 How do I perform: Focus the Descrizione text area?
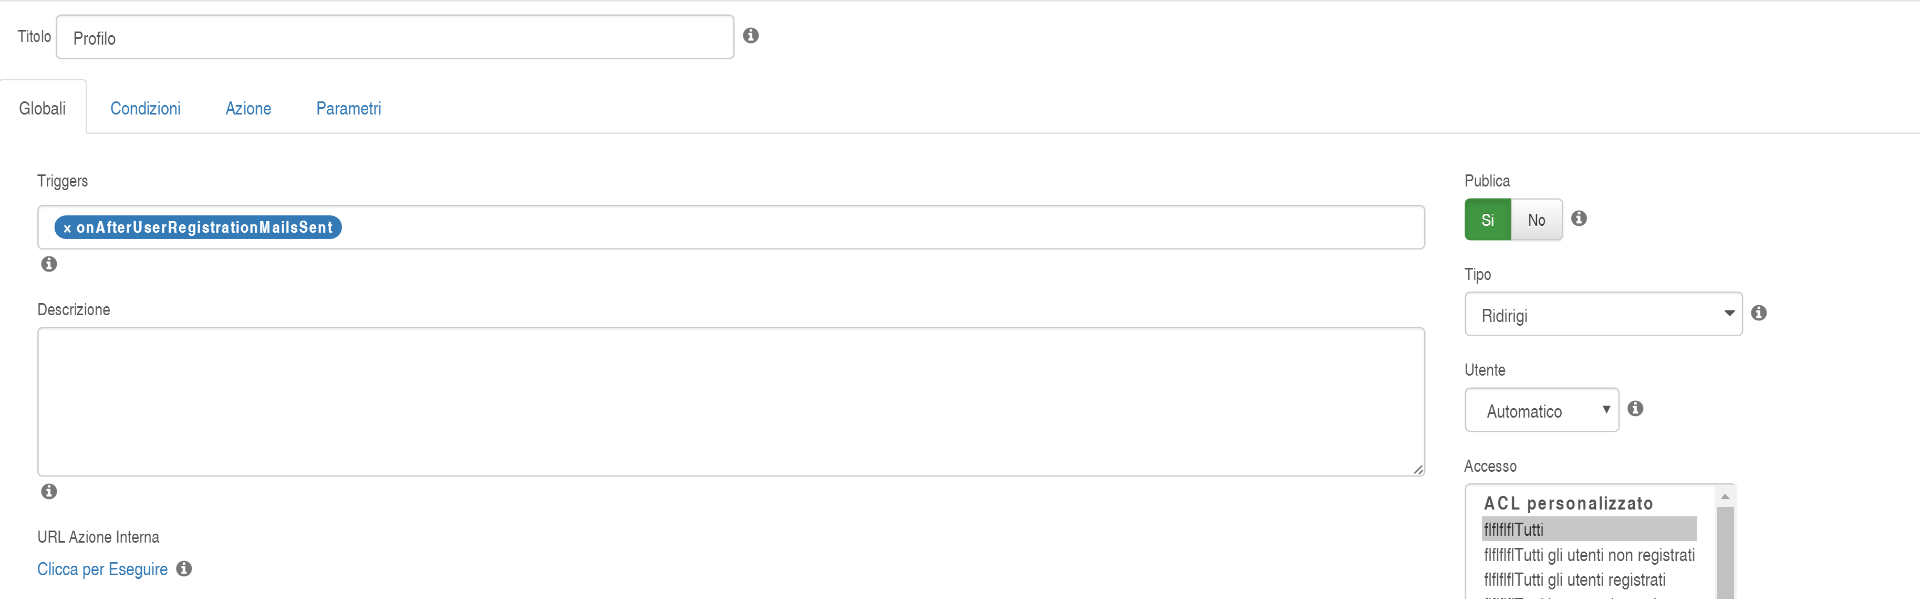[x=731, y=402]
